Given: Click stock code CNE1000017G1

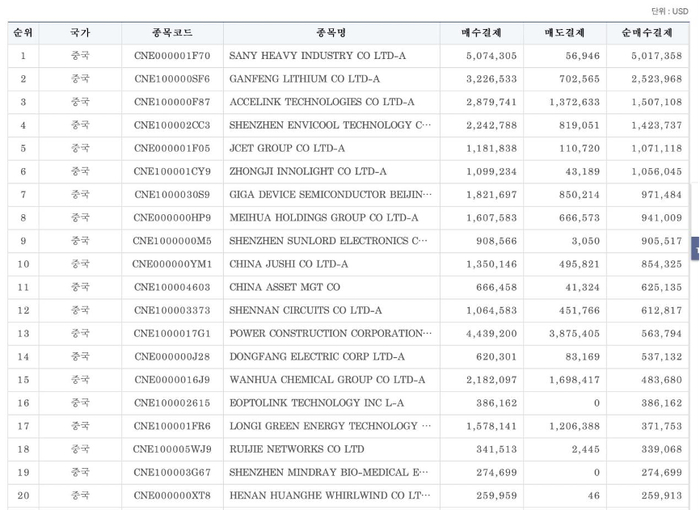Looking at the screenshot, I should coord(172,334).
